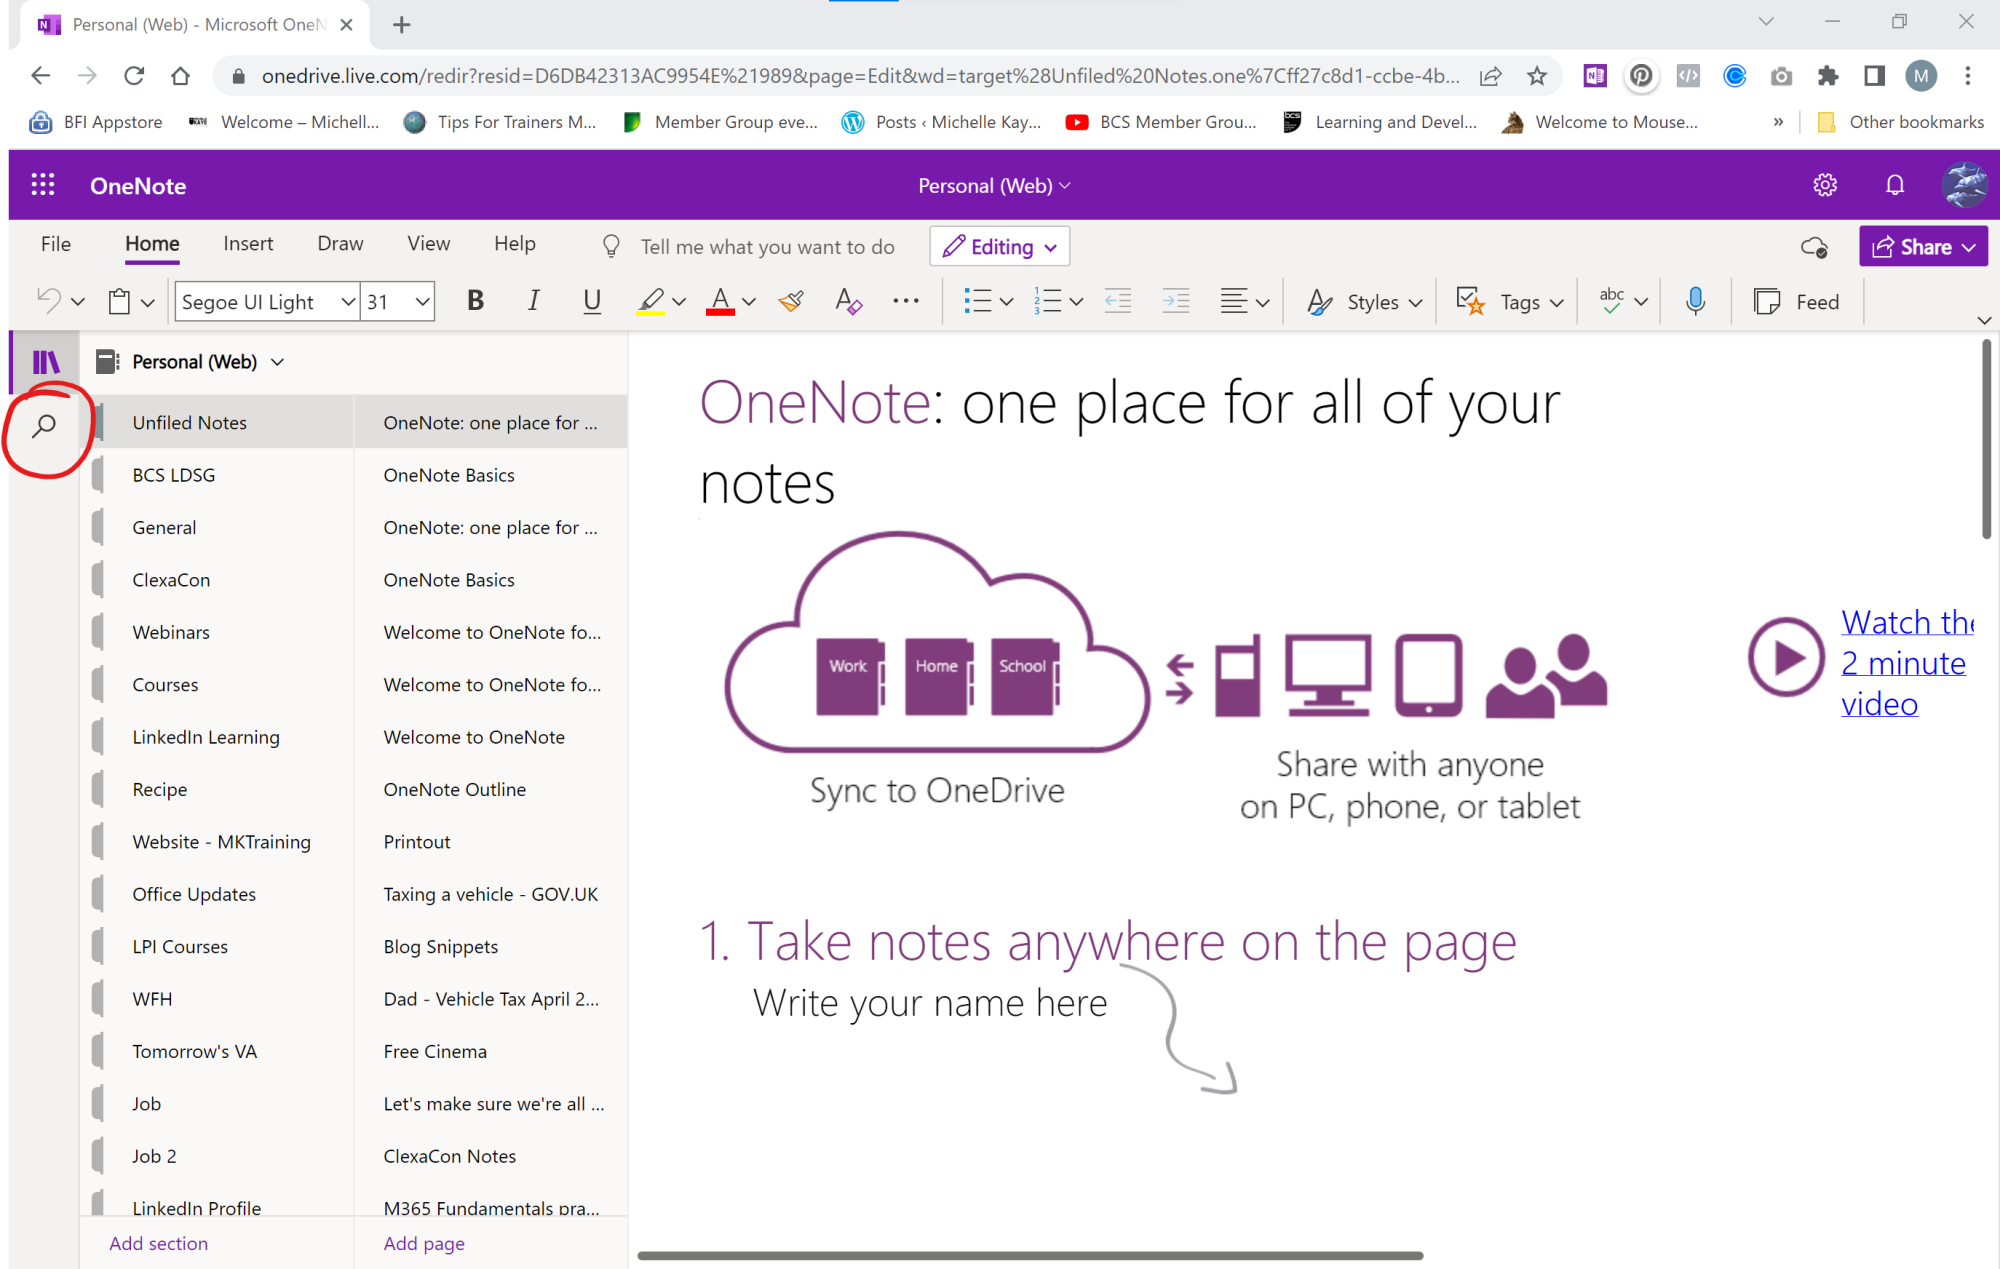Screen dimensions: 2000x1269
Task: Open the Styles dropdown
Action: pyautogui.click(x=1365, y=301)
